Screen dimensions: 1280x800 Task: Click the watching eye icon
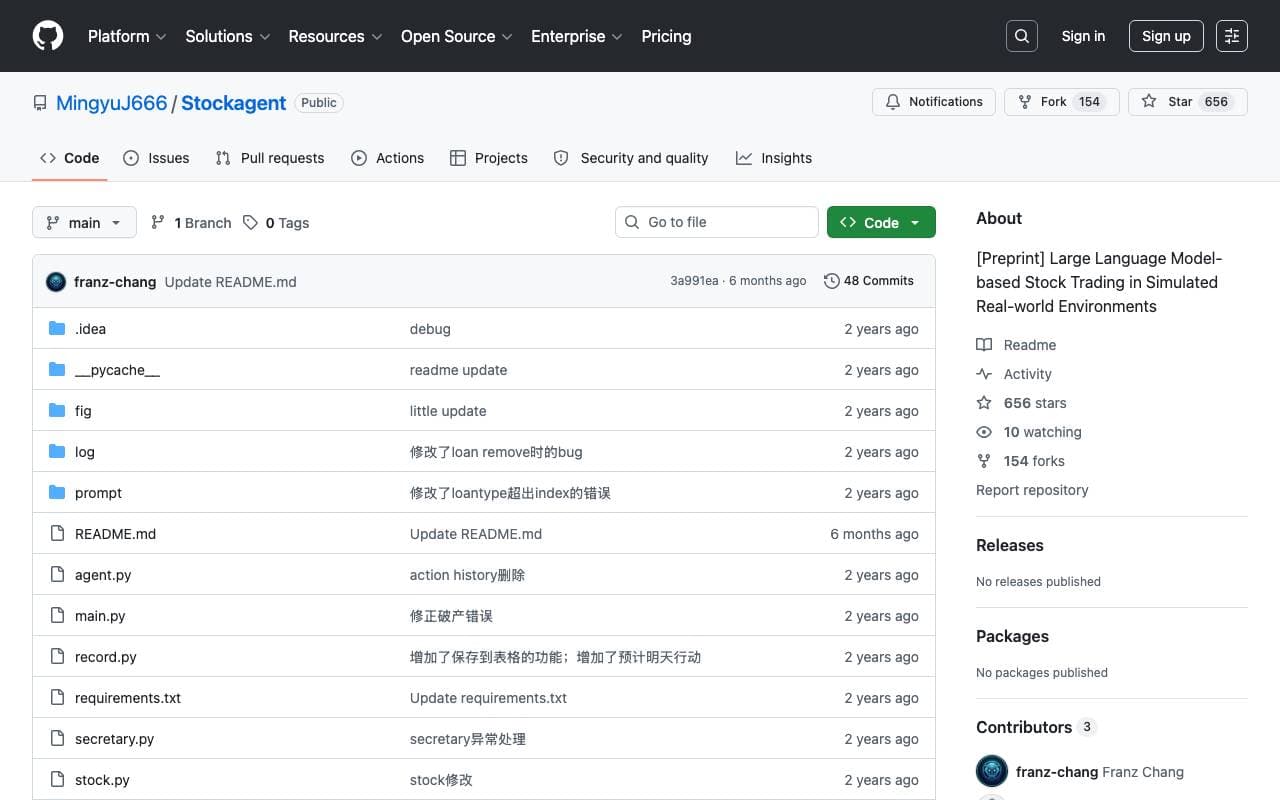pyautogui.click(x=984, y=432)
